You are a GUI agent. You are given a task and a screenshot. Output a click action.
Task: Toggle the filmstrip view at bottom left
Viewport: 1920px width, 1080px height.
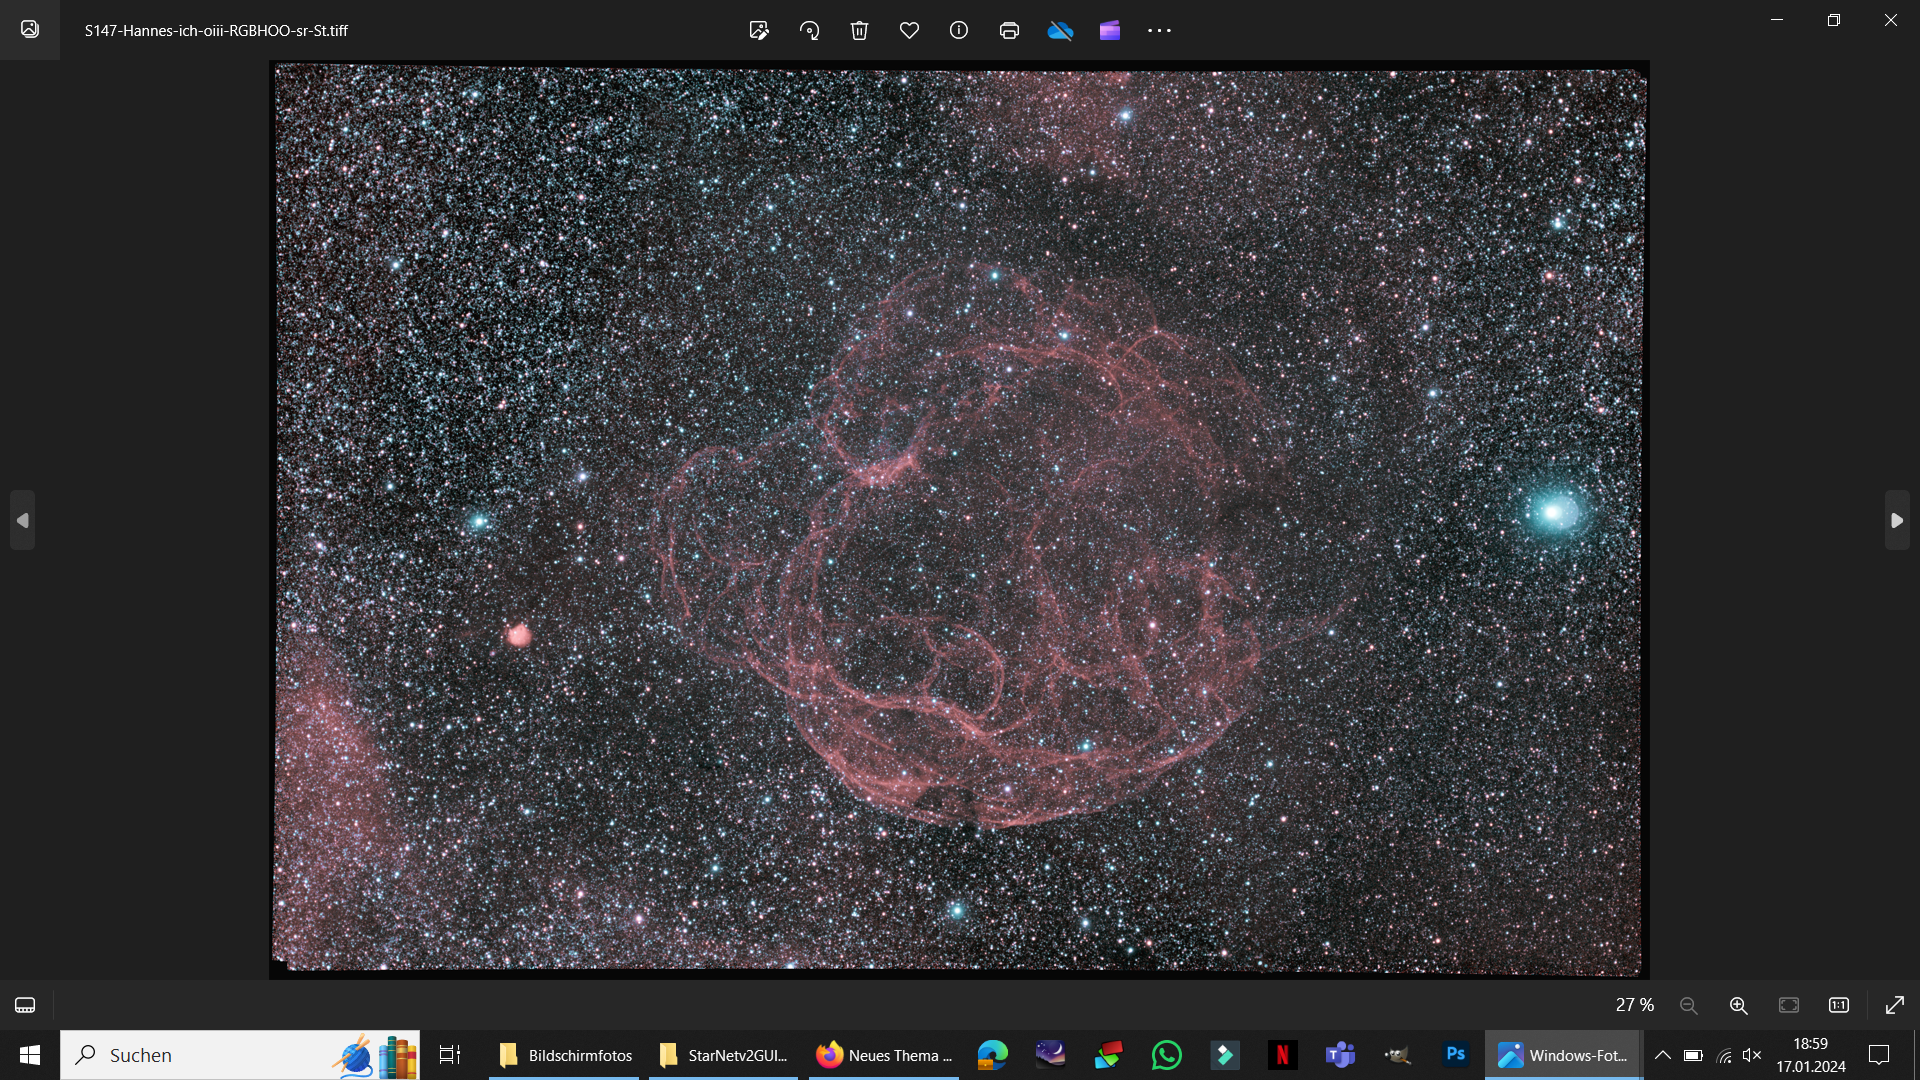coord(25,1005)
